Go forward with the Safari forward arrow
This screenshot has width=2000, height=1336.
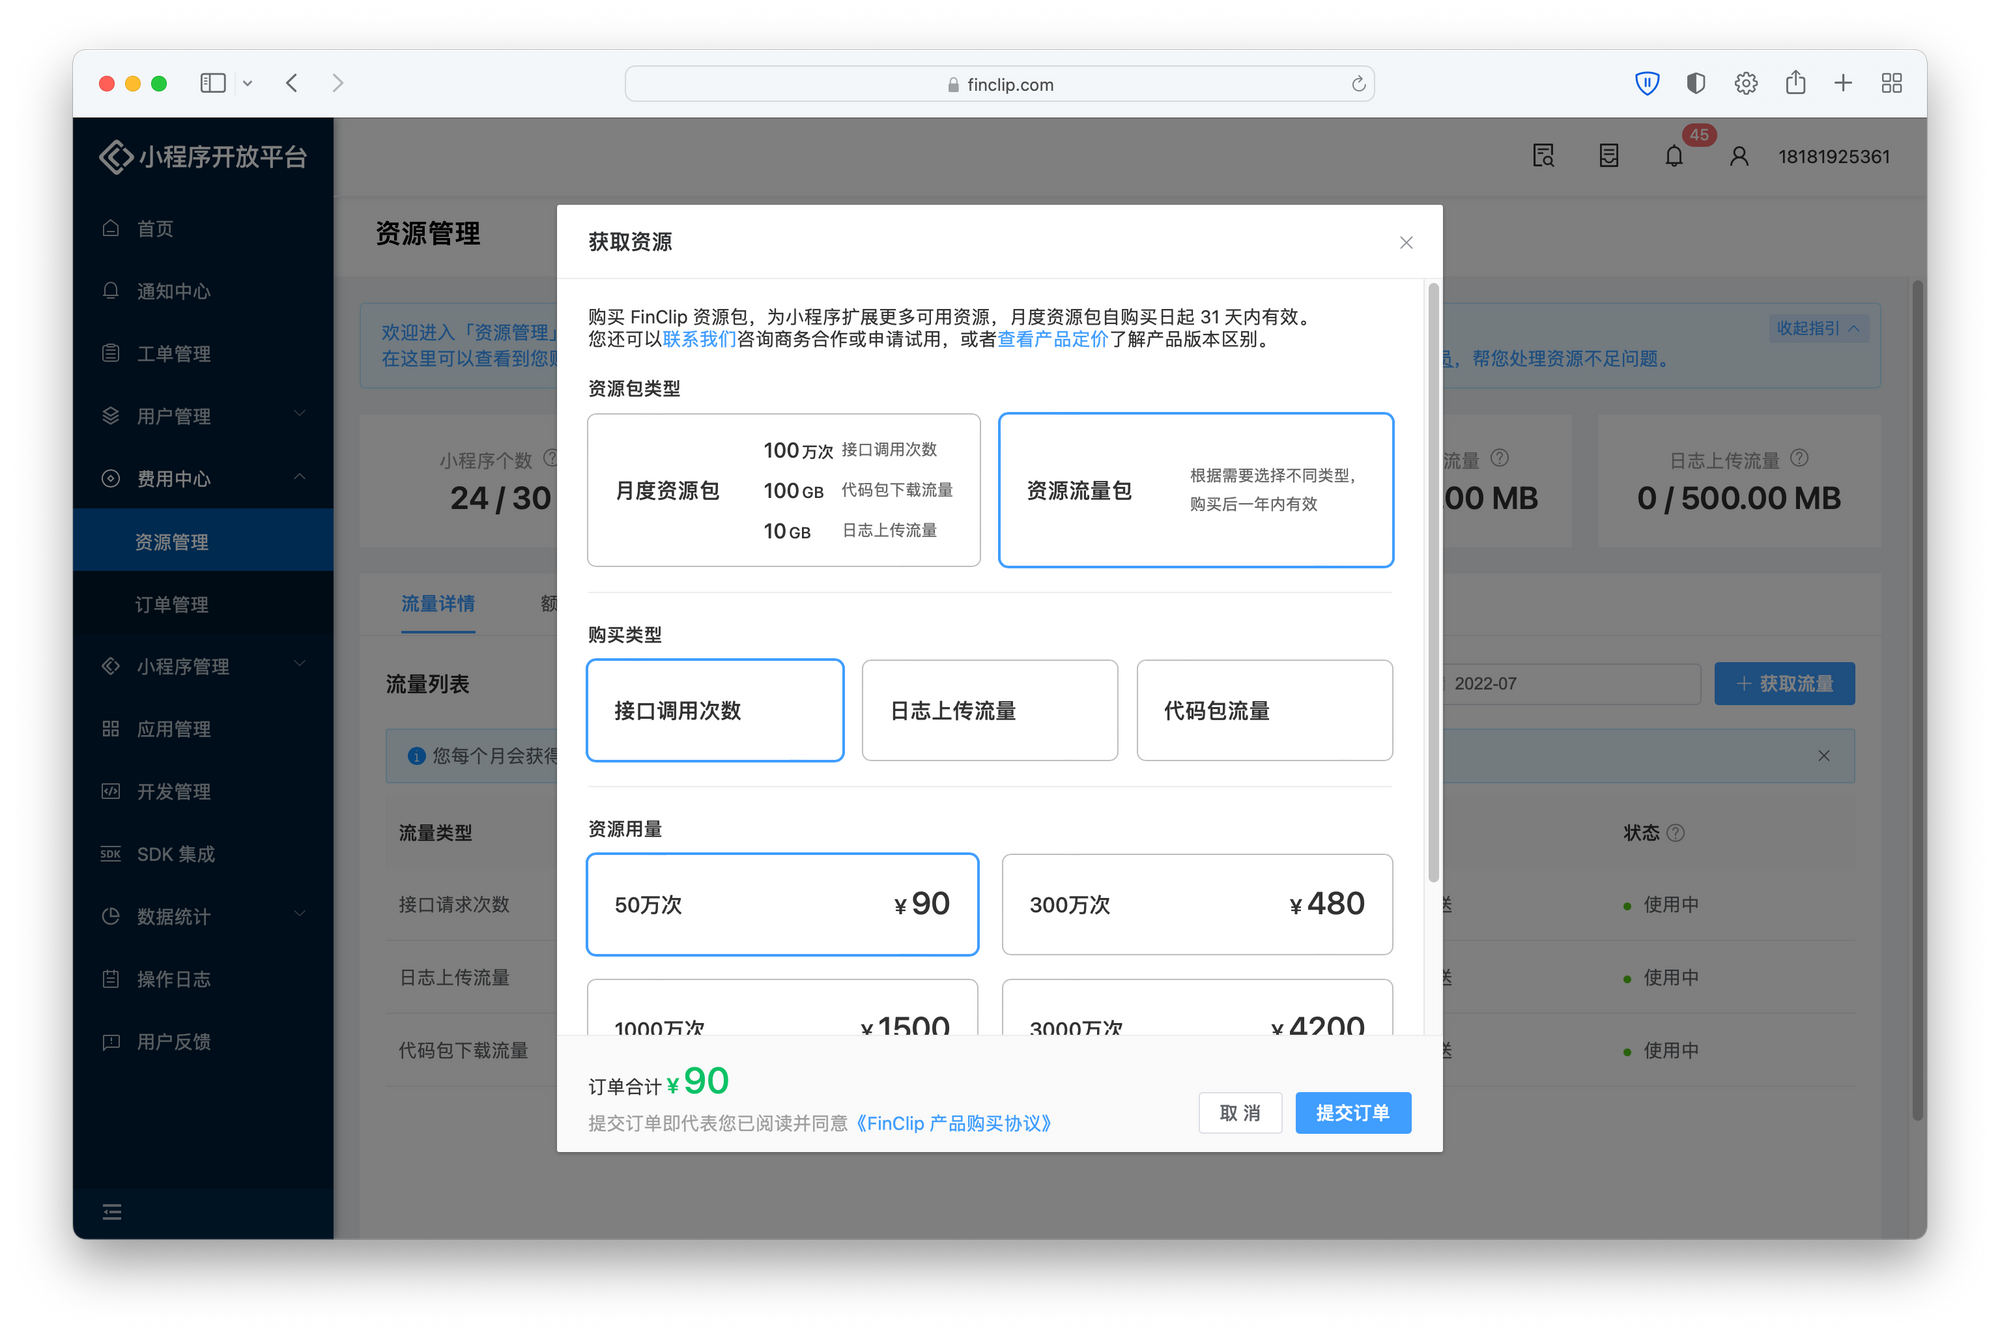(338, 83)
